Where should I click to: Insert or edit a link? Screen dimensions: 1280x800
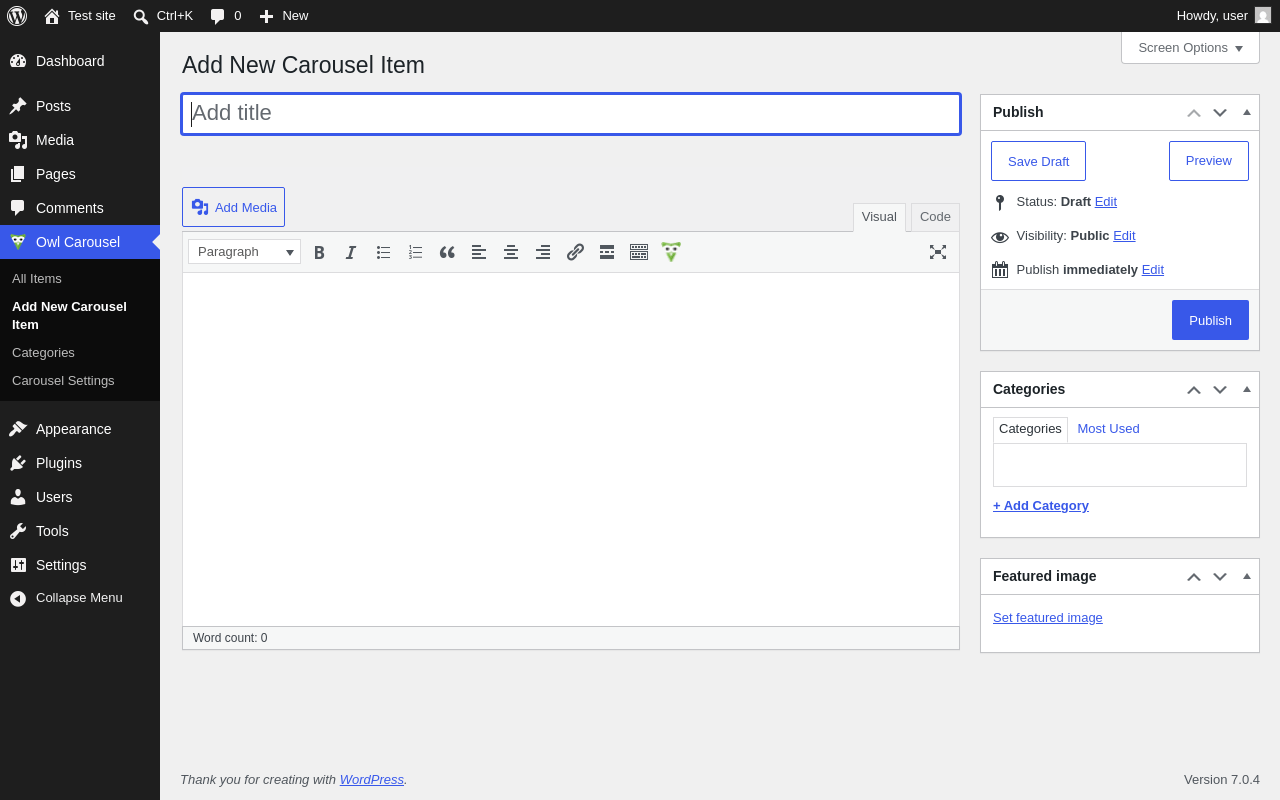tap(575, 252)
